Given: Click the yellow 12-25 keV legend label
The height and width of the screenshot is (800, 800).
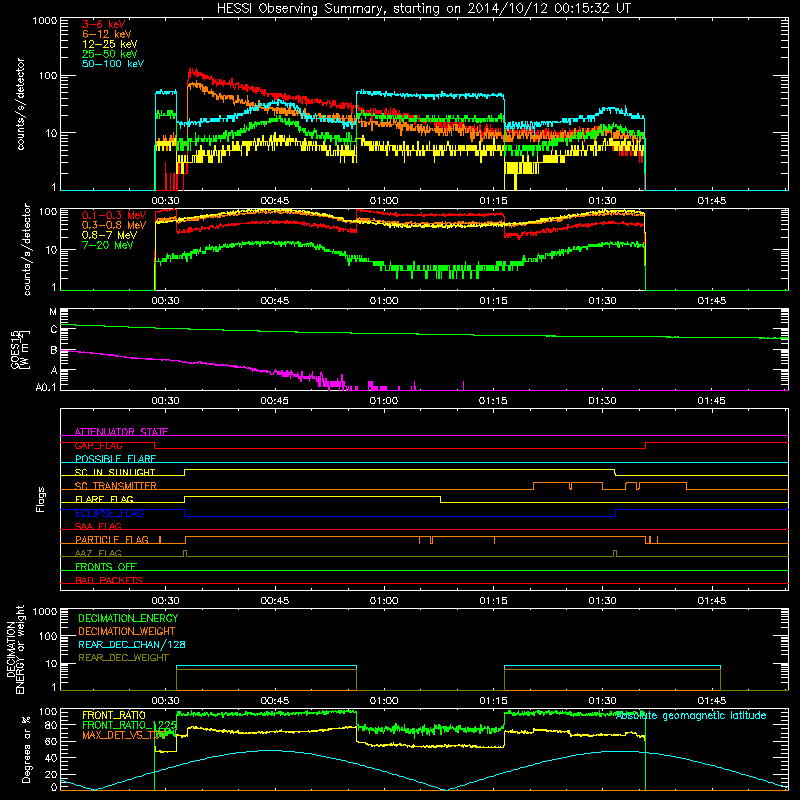Looking at the screenshot, I should 110,44.
